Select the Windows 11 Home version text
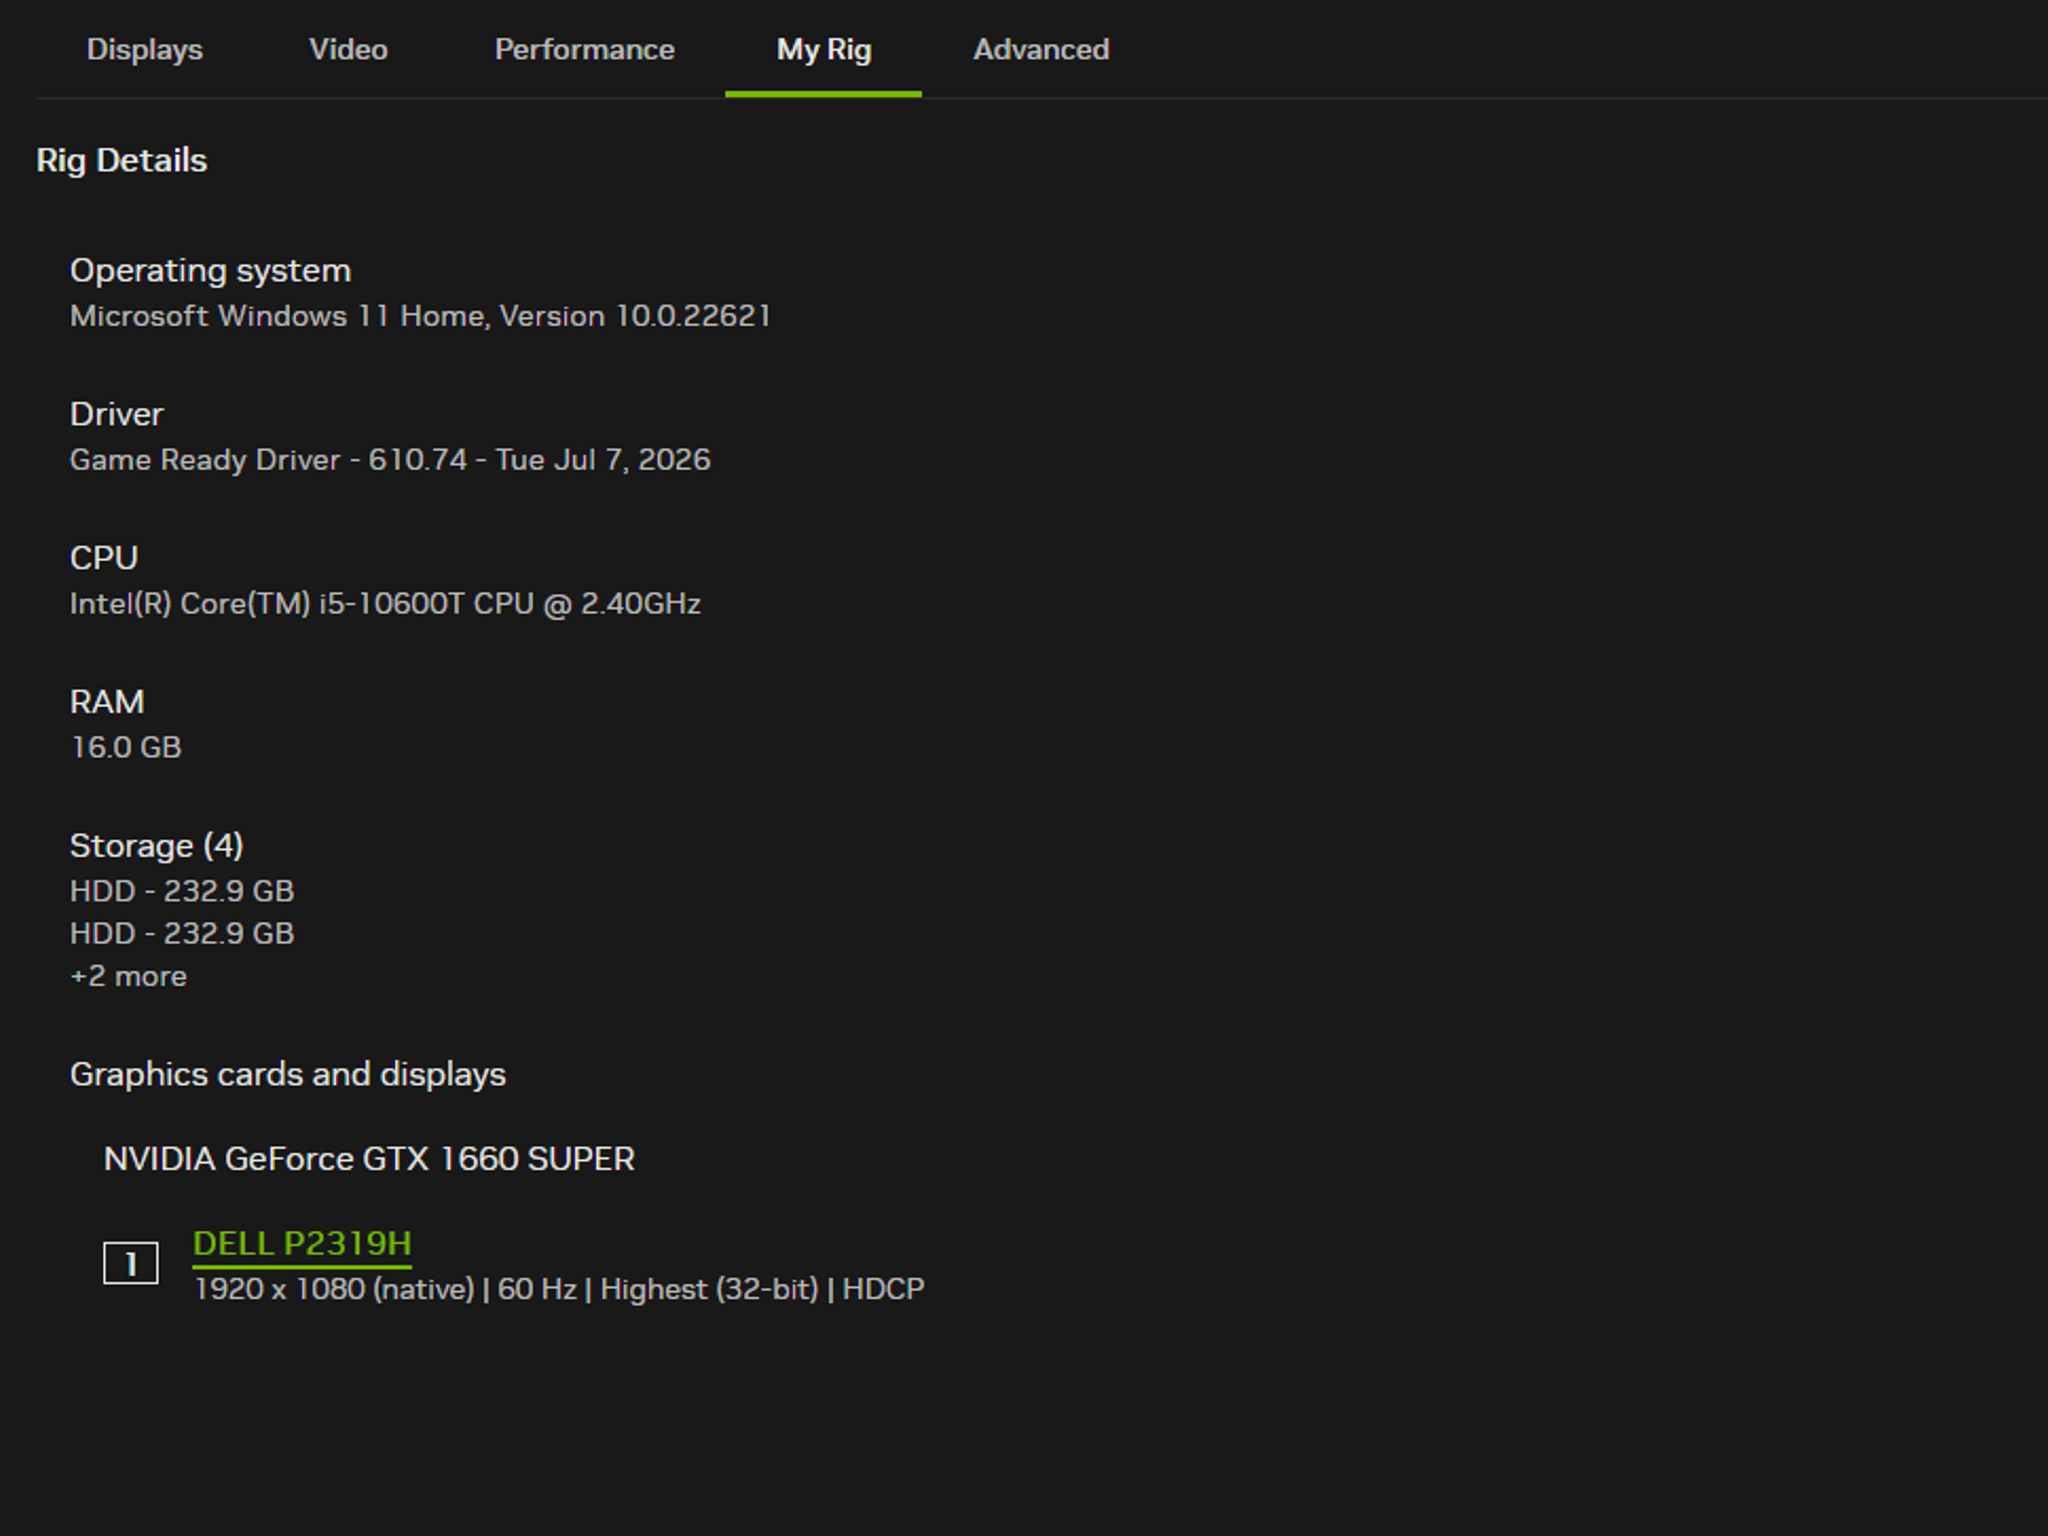Screen dimensions: 2048x1536 [x=420, y=316]
